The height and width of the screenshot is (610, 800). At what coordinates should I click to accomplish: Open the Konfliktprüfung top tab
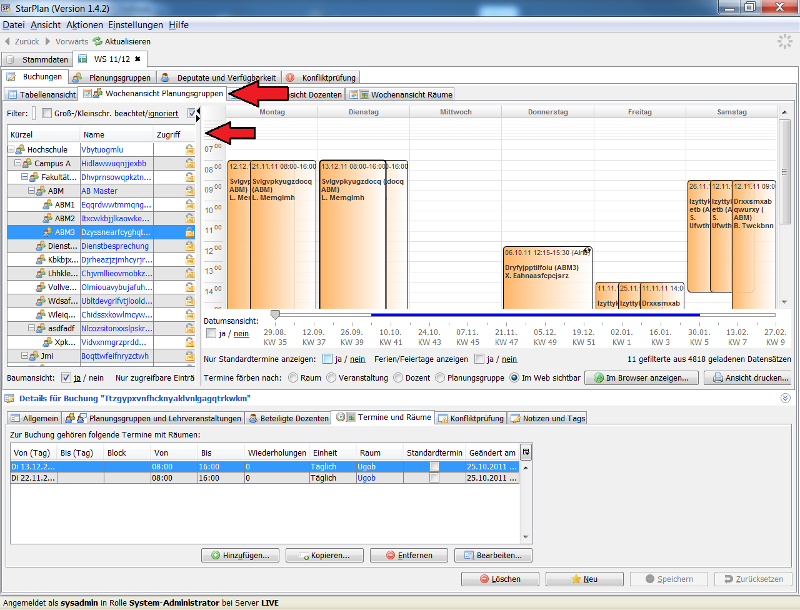click(x=321, y=78)
